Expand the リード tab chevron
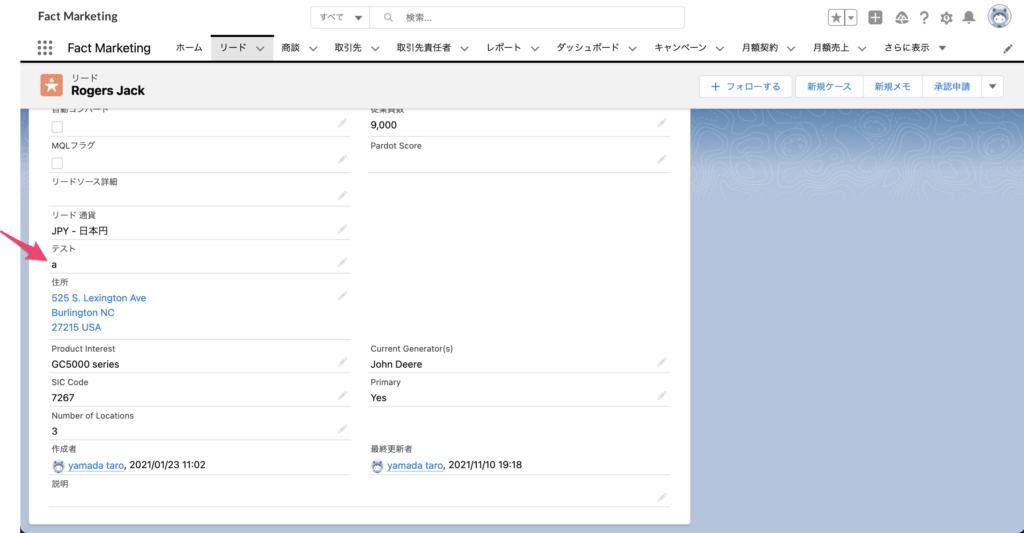 click(x=260, y=48)
